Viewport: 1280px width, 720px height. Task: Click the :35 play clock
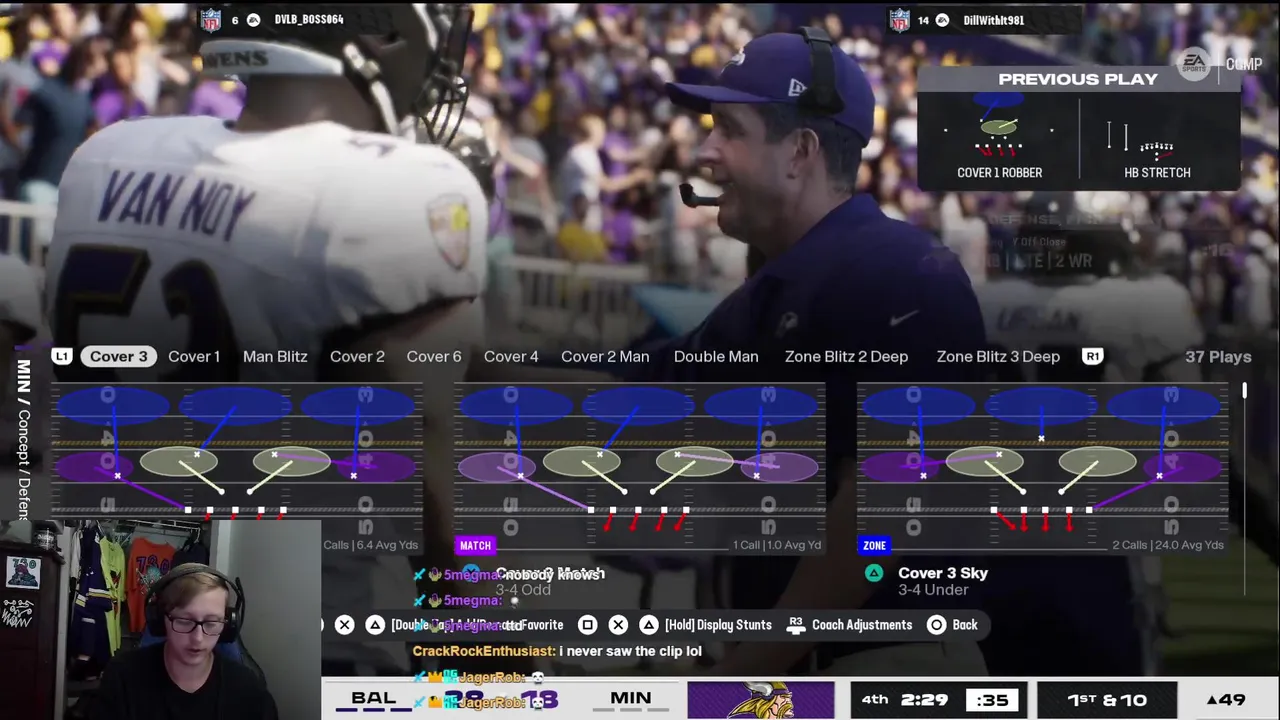click(992, 700)
